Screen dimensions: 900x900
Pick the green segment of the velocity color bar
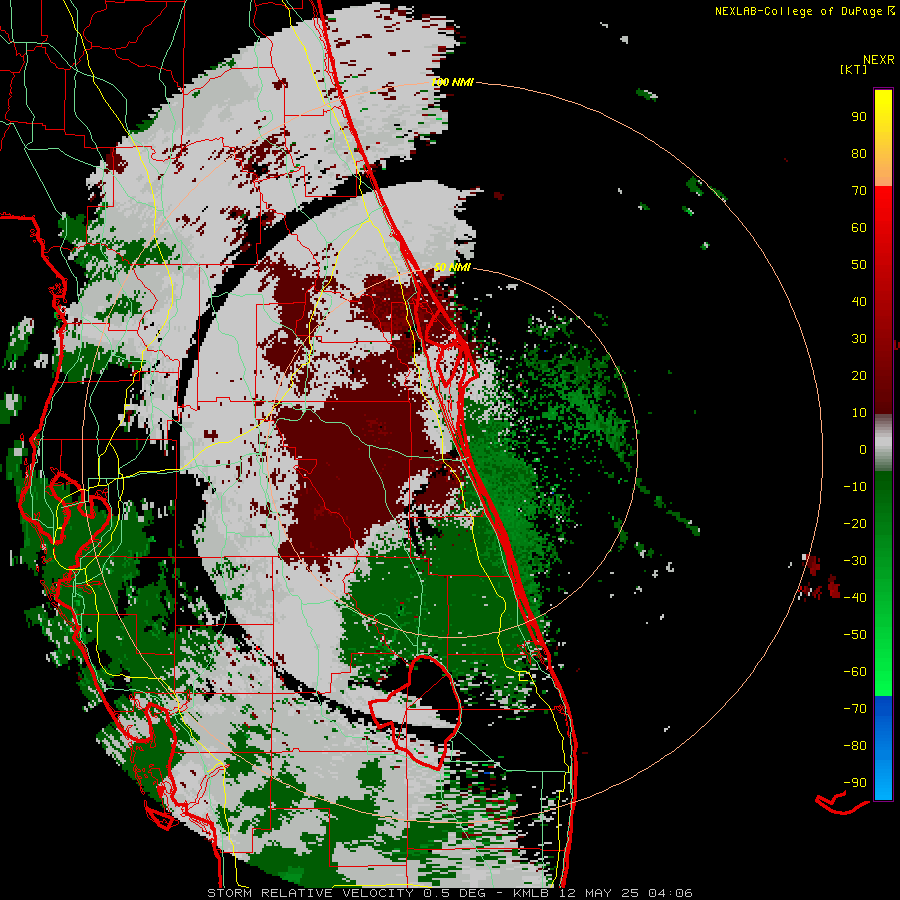pyautogui.click(x=883, y=584)
